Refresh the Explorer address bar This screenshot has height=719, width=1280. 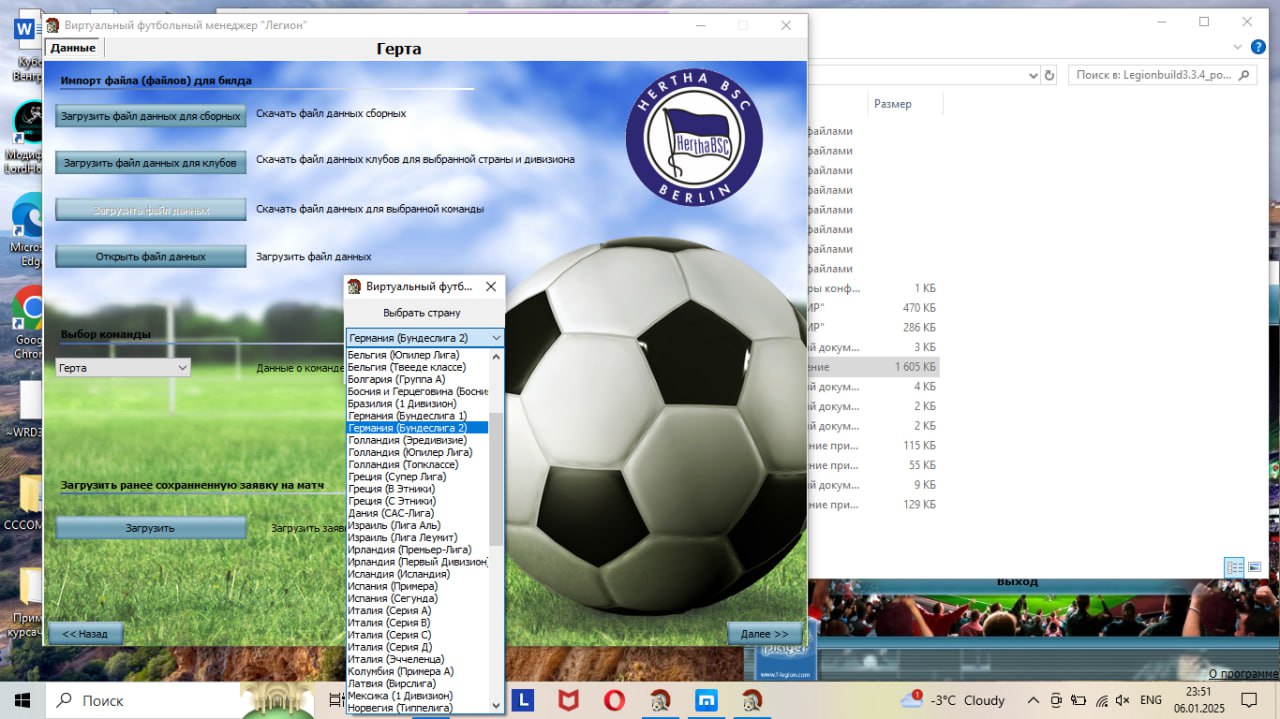[x=1049, y=75]
